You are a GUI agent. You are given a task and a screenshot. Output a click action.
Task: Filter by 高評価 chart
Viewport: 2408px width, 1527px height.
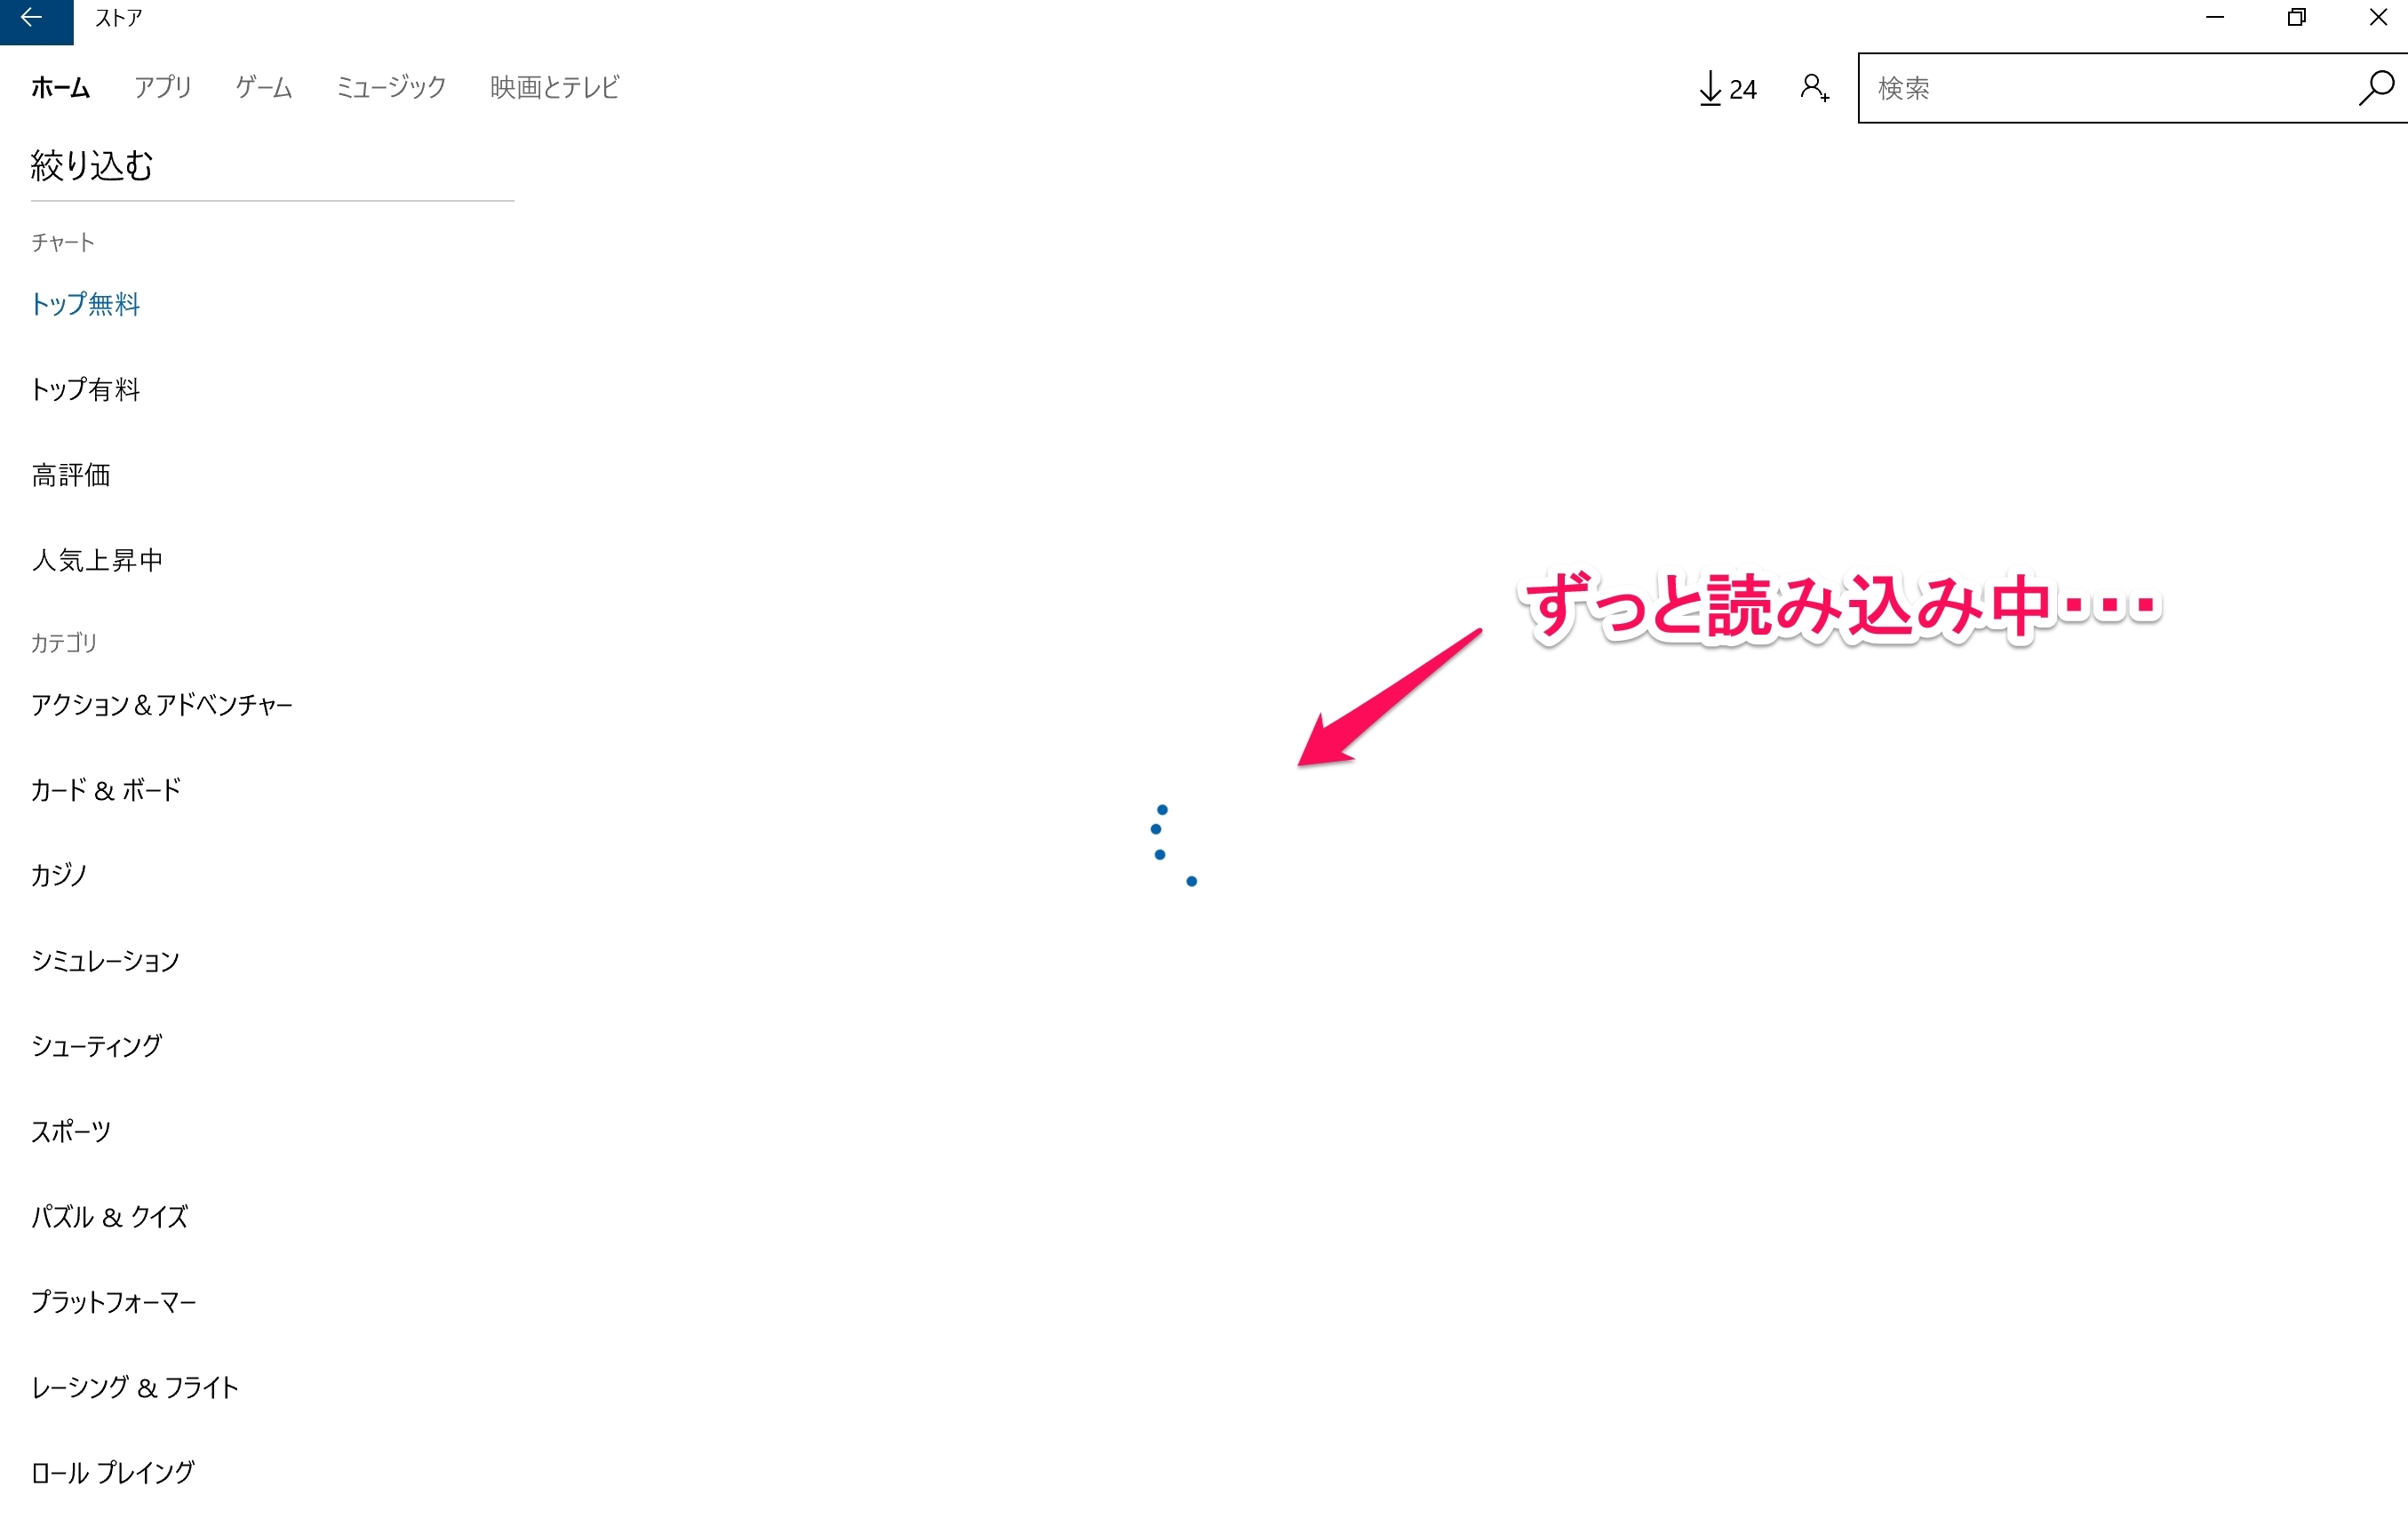71,475
